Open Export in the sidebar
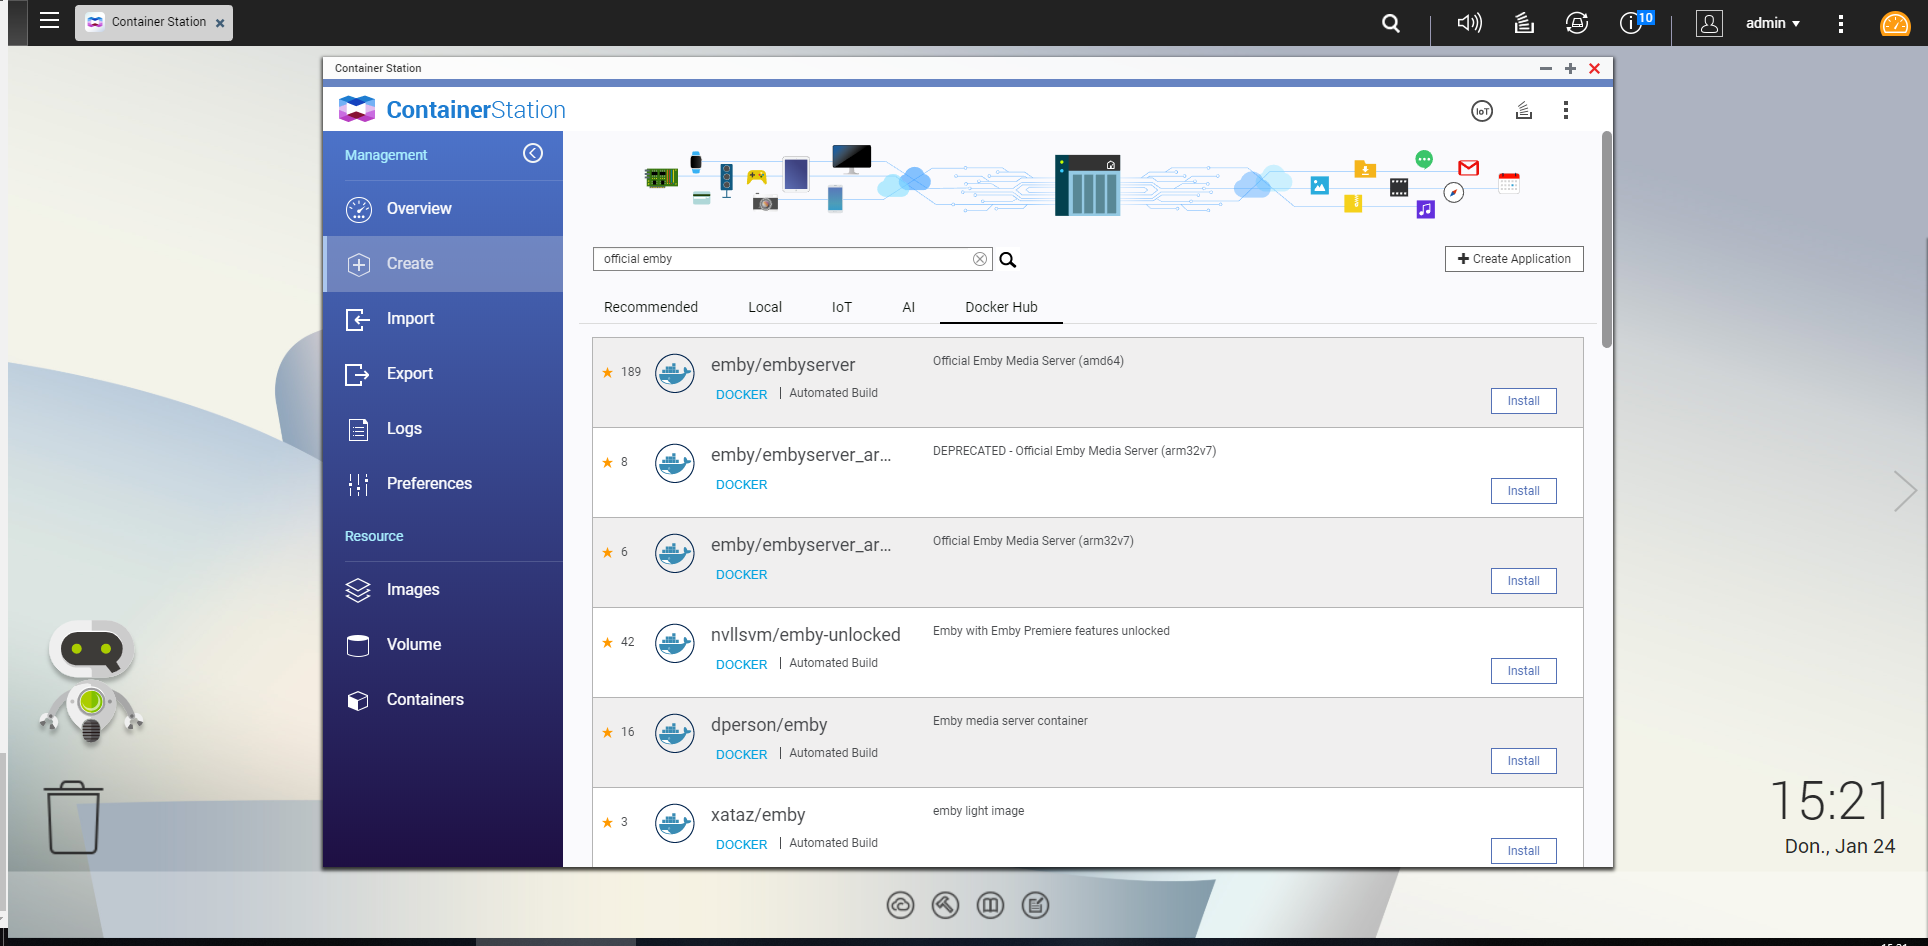The height and width of the screenshot is (946, 1928). (x=443, y=374)
